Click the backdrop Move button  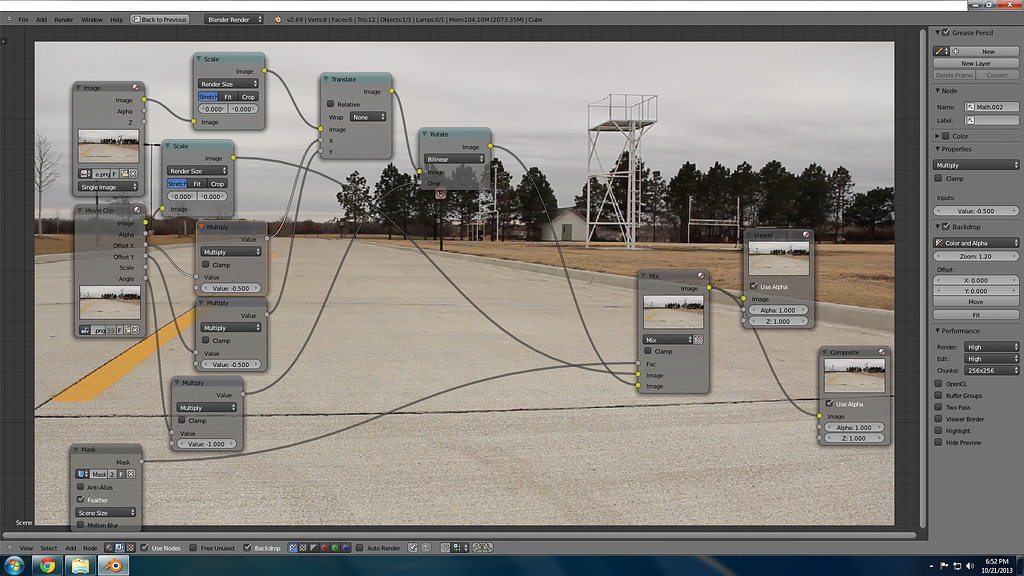[x=976, y=302]
